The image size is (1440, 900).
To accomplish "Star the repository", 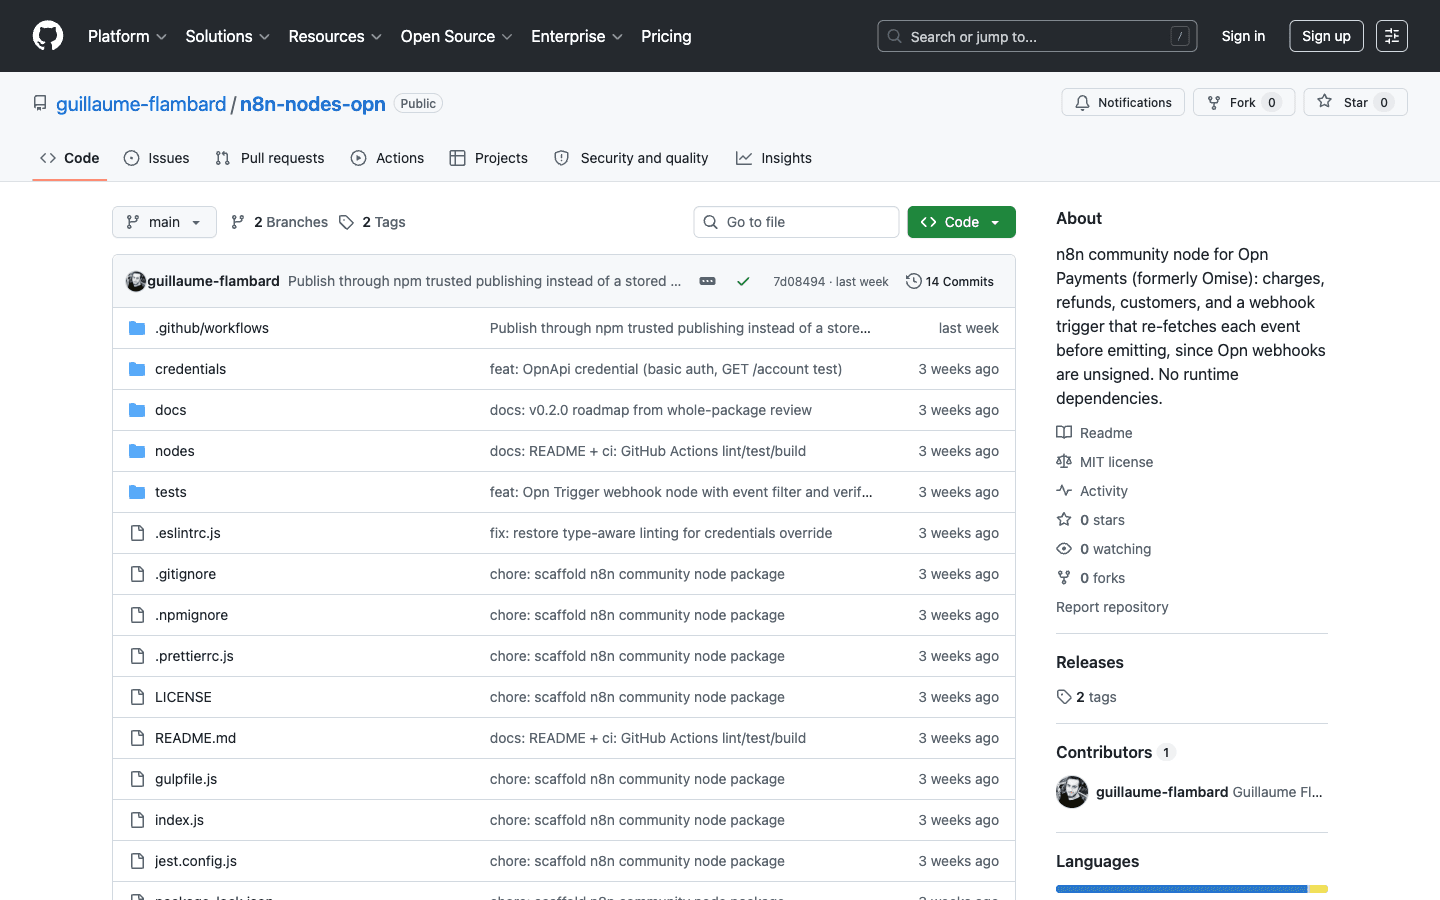I will click(1355, 102).
